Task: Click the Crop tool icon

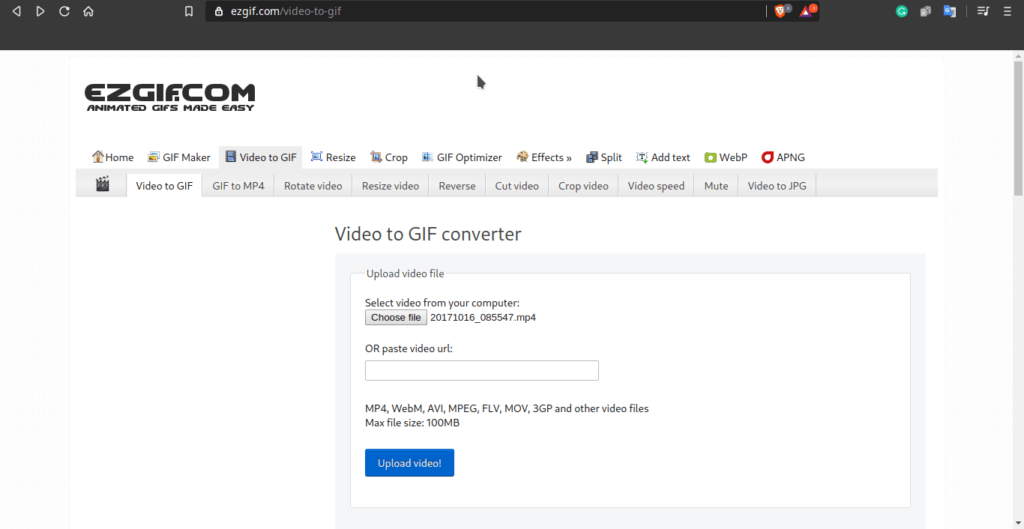Action: [x=376, y=157]
